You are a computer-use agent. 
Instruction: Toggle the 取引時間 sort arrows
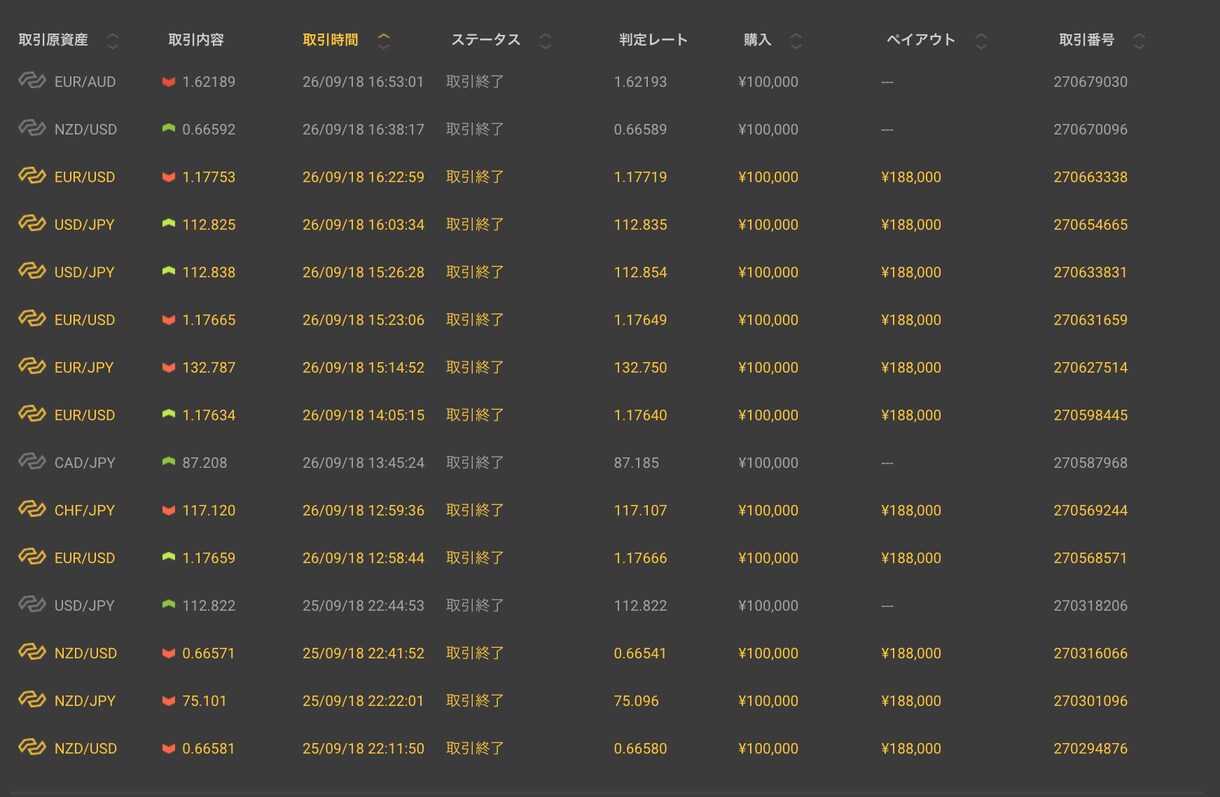pyautogui.click(x=383, y=41)
